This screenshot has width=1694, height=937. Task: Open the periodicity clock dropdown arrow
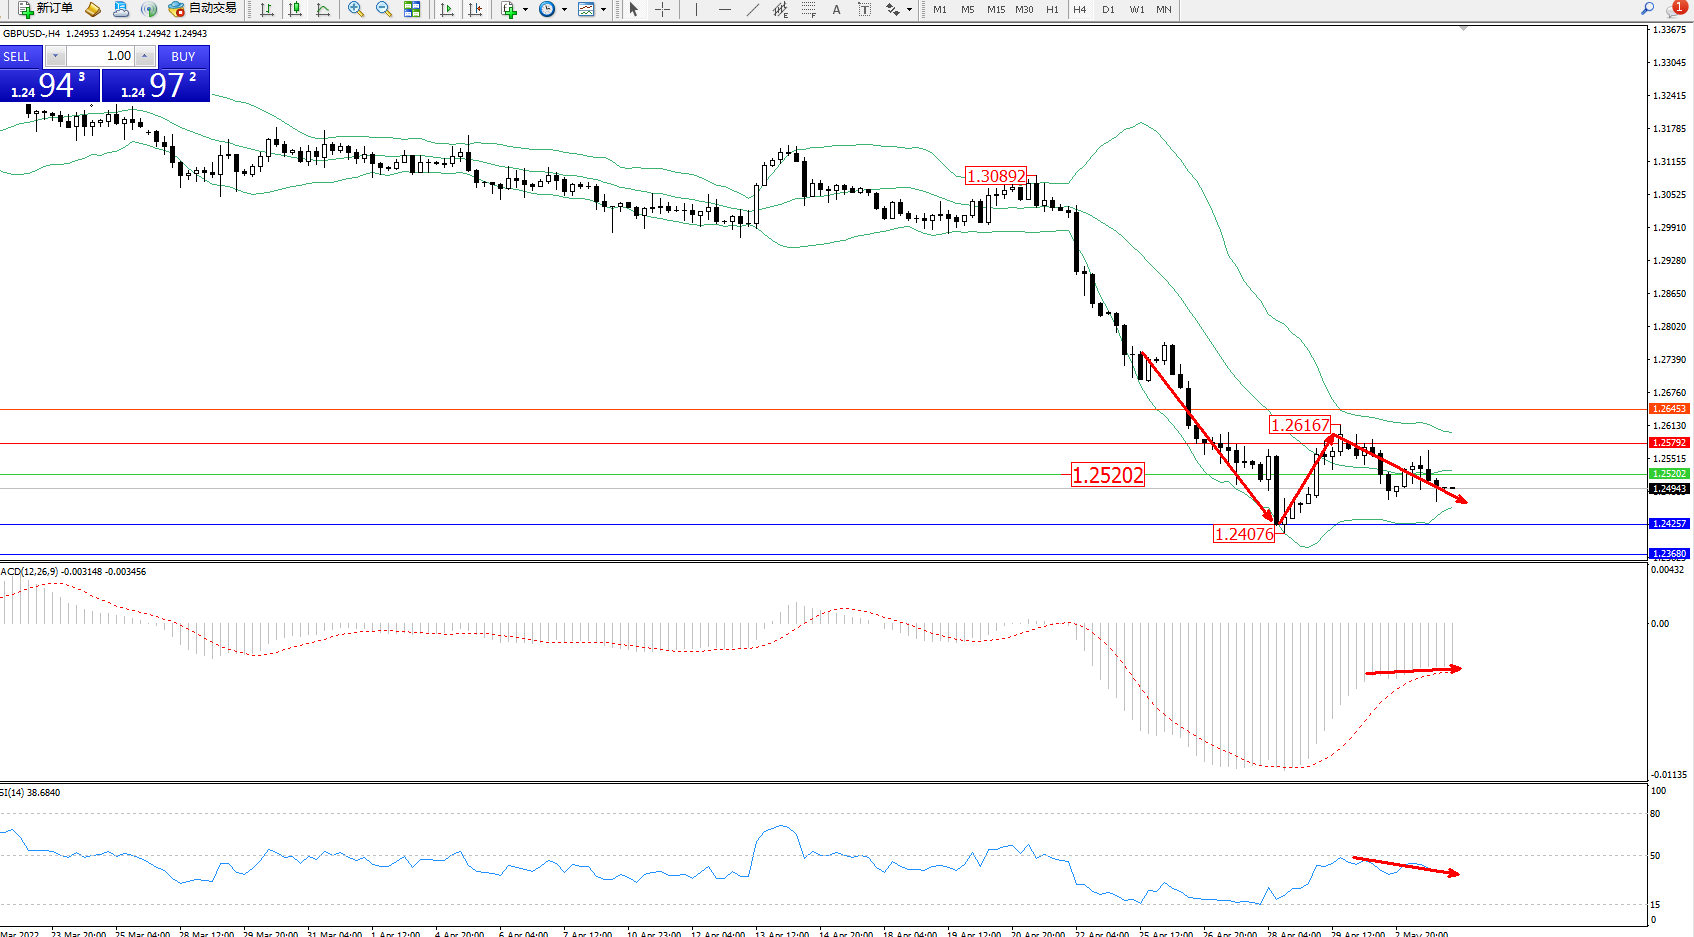564,10
